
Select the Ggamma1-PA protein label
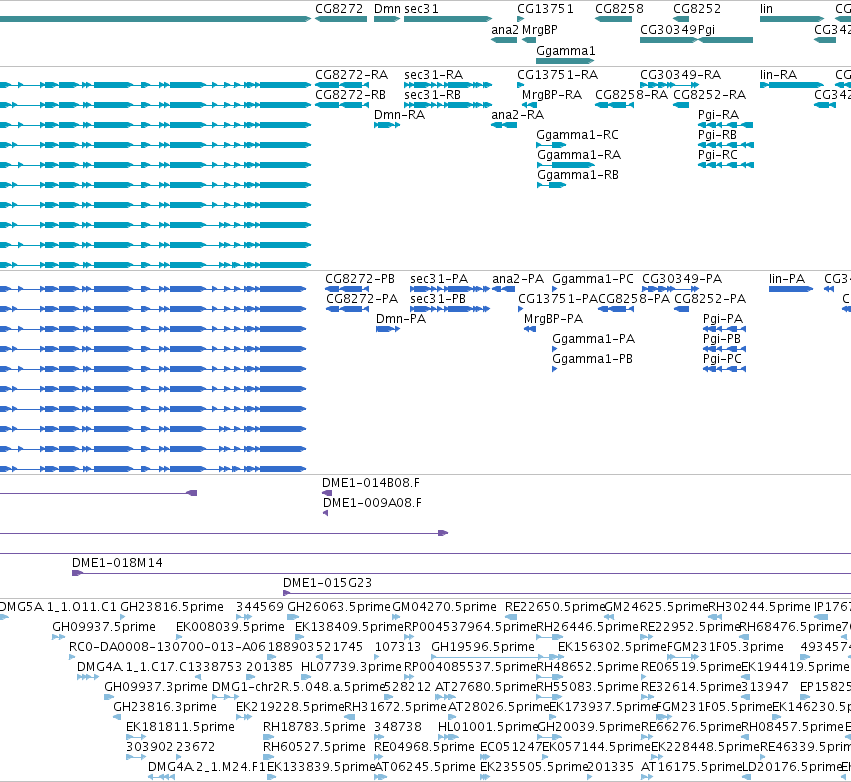tap(593, 339)
